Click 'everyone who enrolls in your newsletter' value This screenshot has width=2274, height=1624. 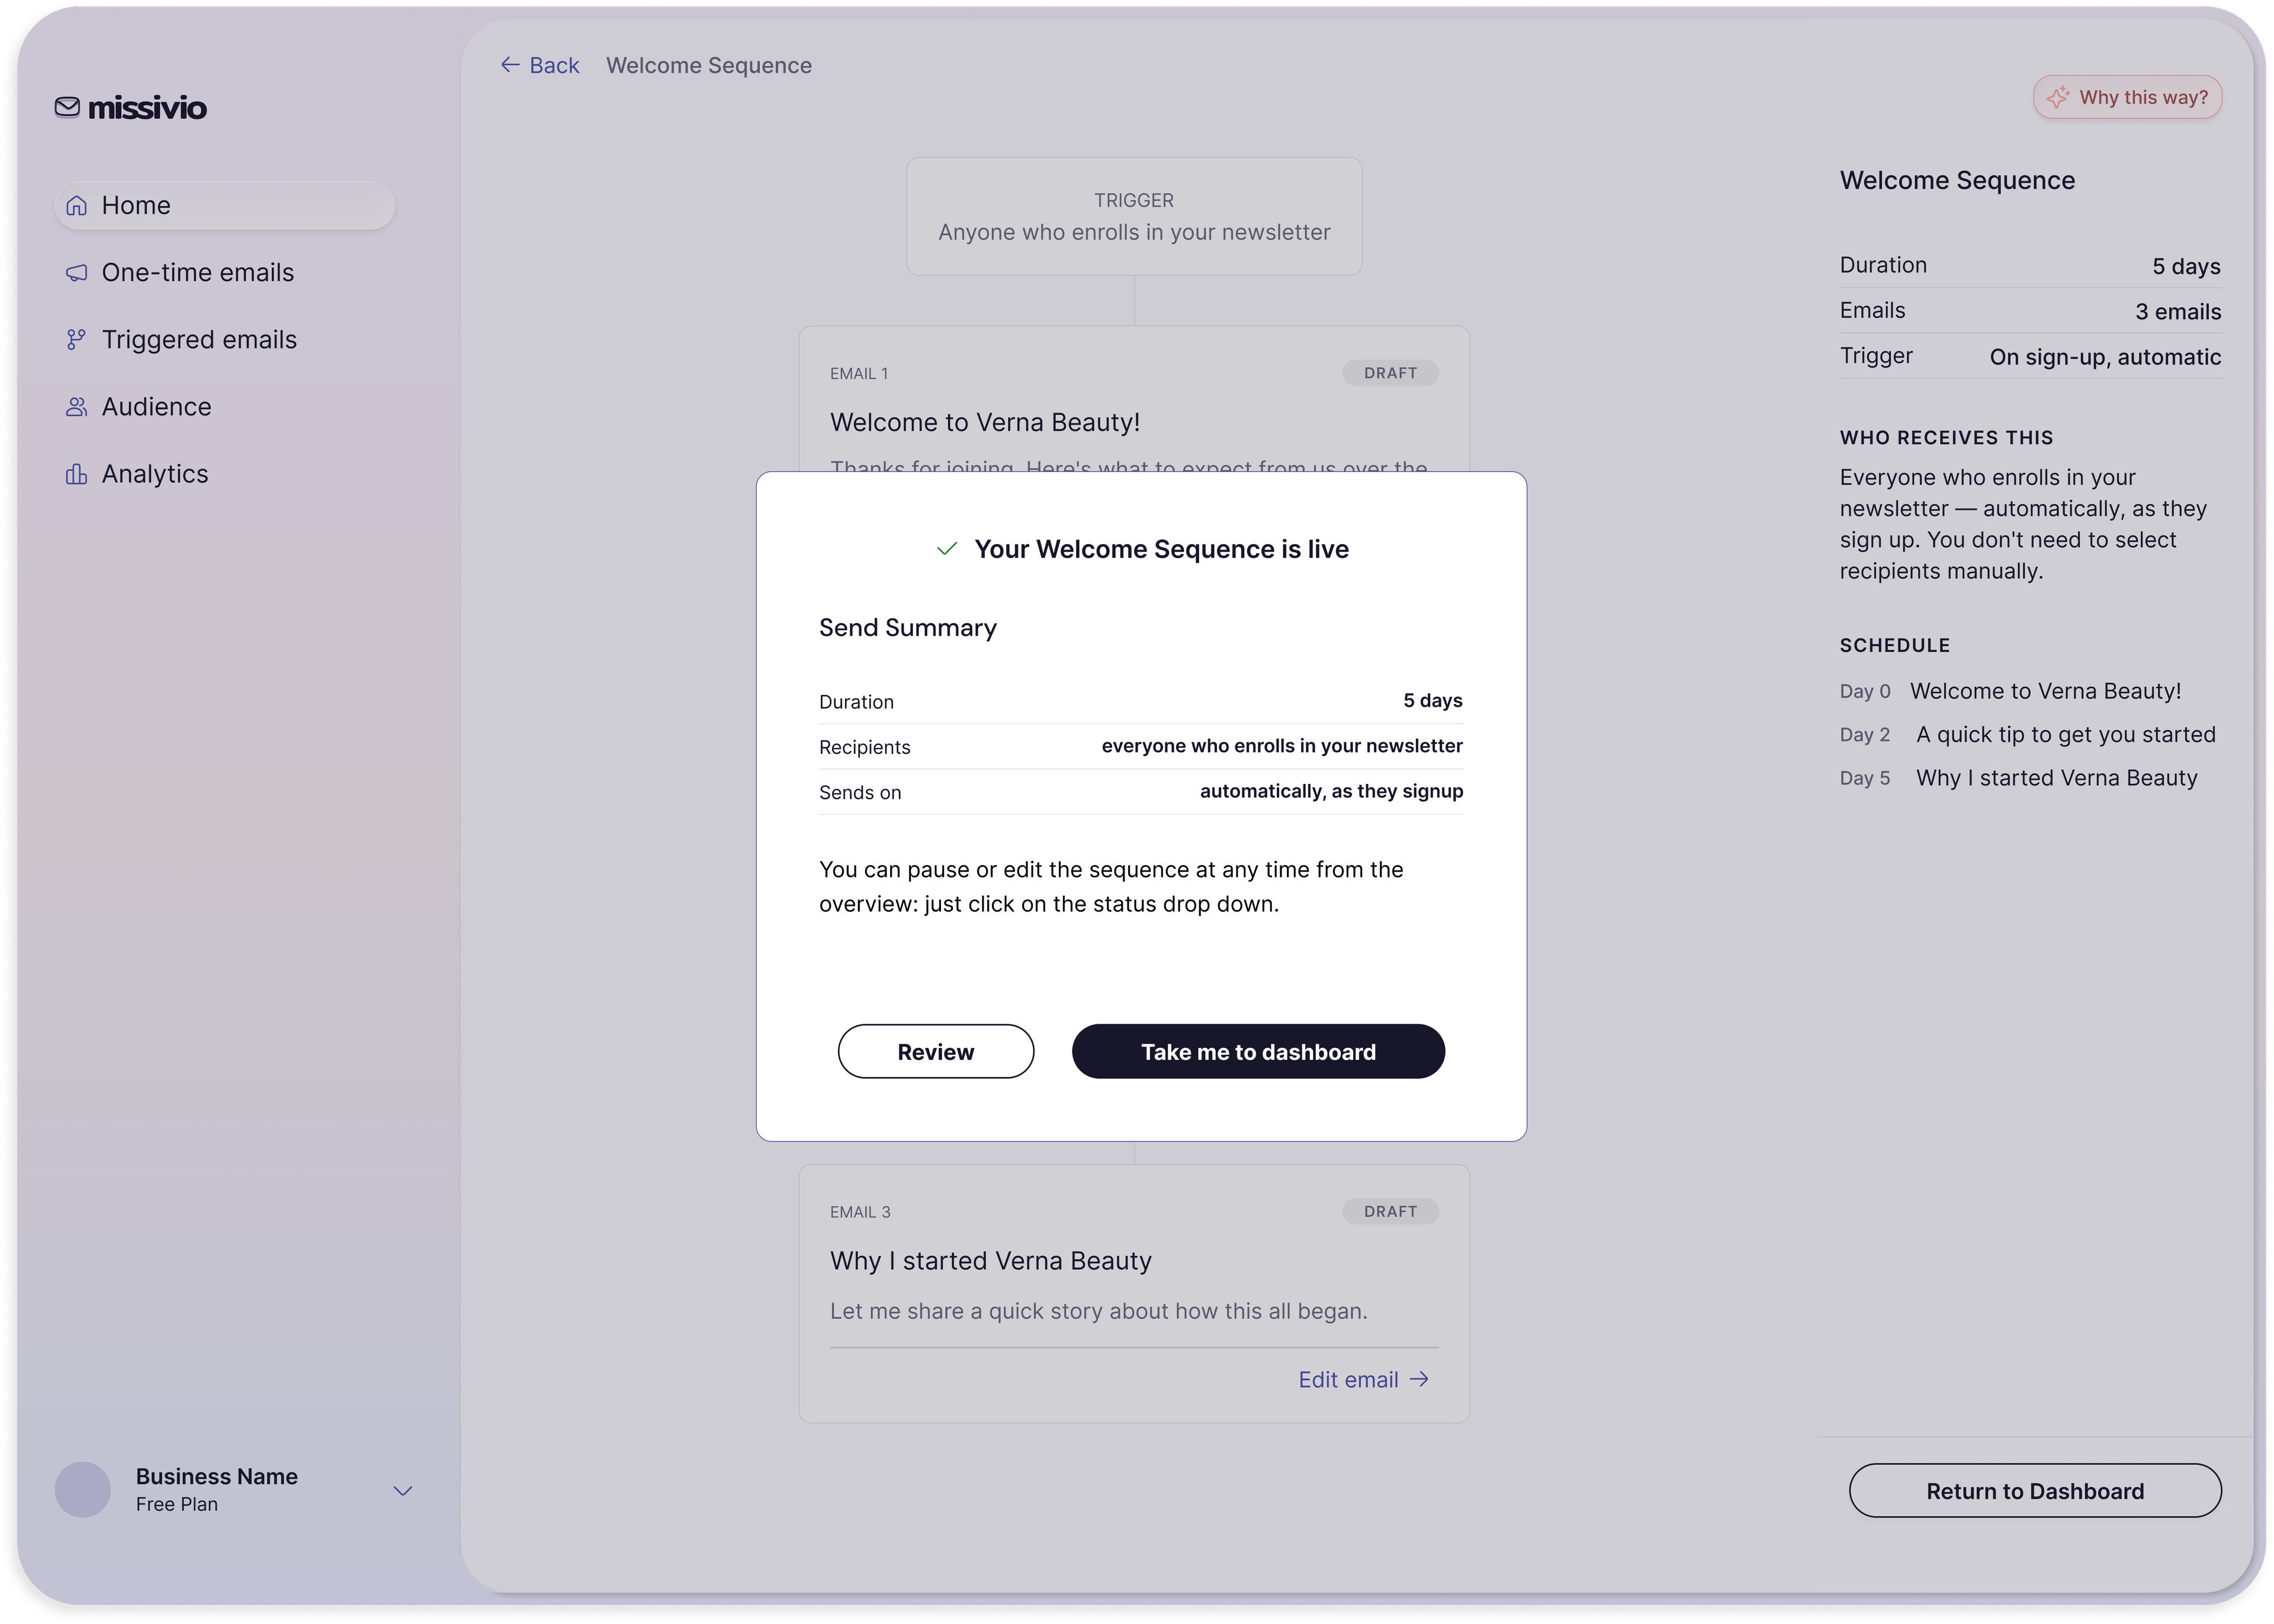tap(1282, 746)
